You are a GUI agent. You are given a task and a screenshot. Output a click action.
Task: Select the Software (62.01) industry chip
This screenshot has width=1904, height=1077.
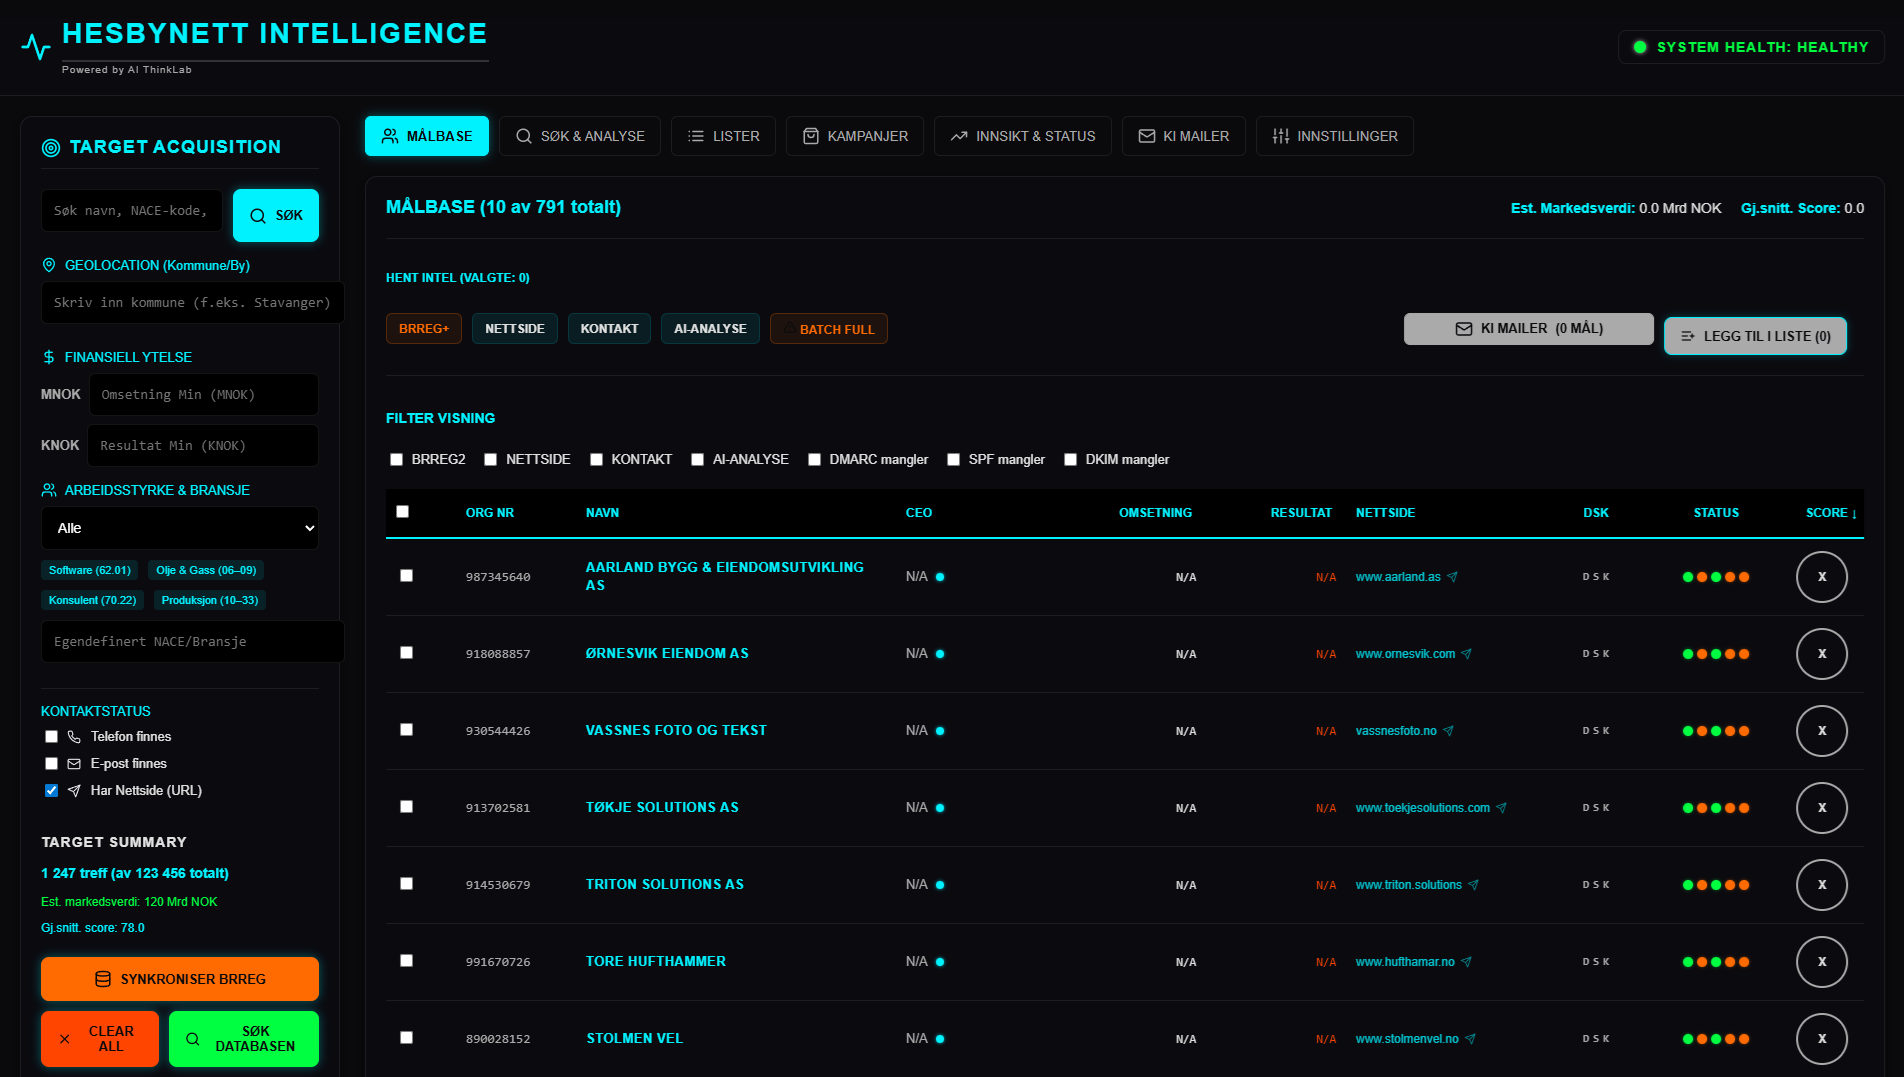[x=90, y=571]
